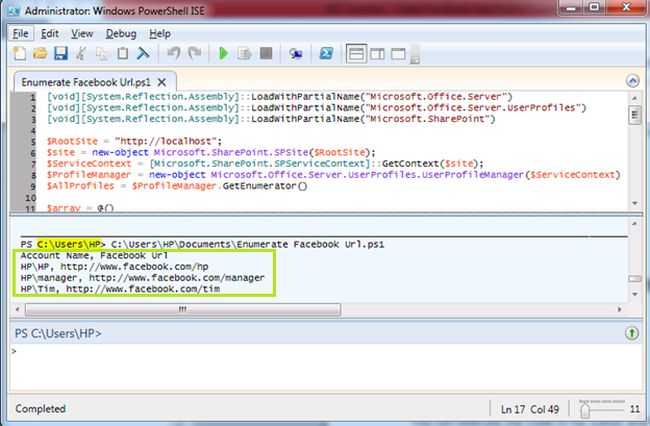The width and height of the screenshot is (650, 426).
Task: Close the Enumerate Facebook Url.ps1 tab
Action: point(162,82)
